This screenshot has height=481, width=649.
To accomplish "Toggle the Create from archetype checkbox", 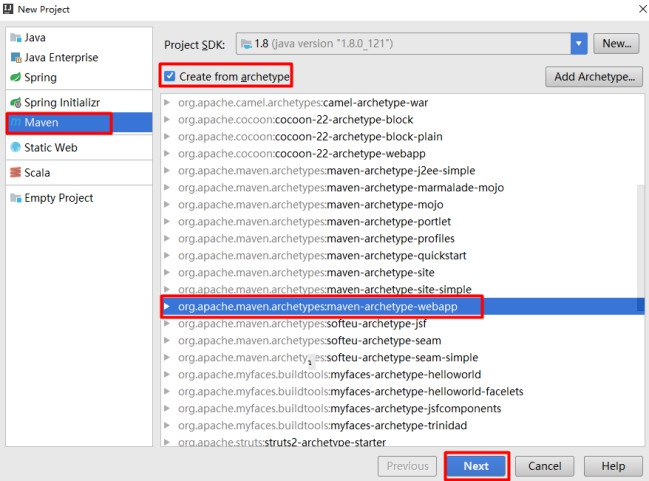I will [169, 76].
